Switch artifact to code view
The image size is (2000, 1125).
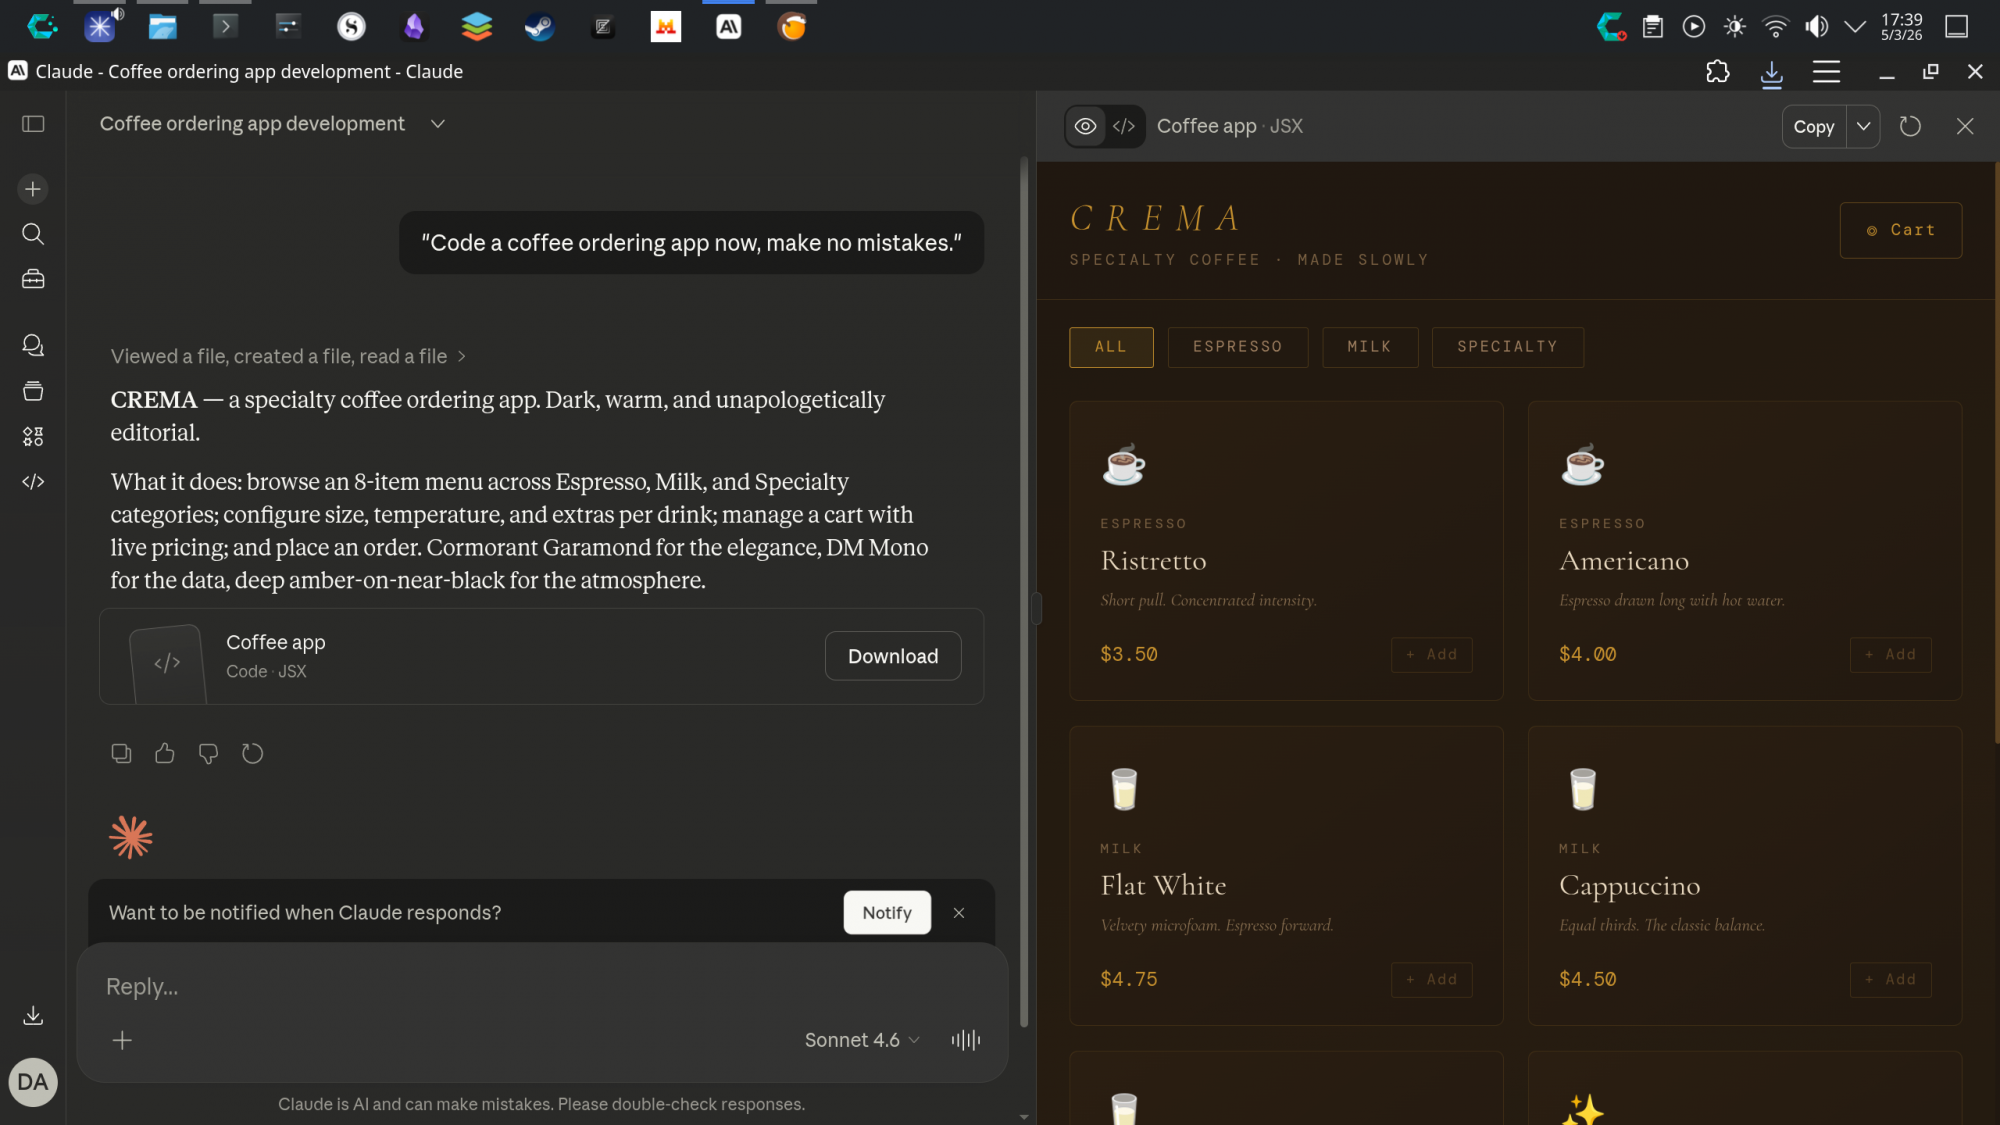click(1124, 126)
